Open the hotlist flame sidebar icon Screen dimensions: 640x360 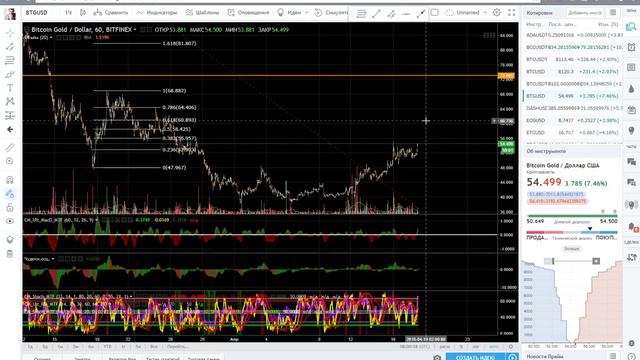tap(631, 89)
